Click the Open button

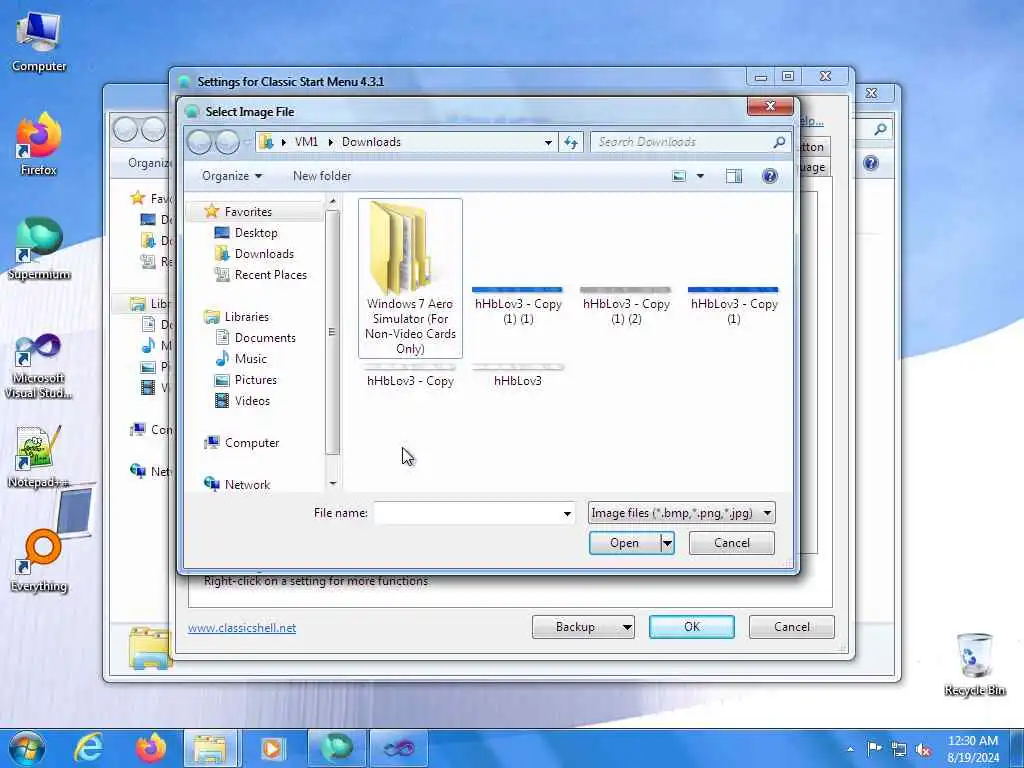pos(624,543)
